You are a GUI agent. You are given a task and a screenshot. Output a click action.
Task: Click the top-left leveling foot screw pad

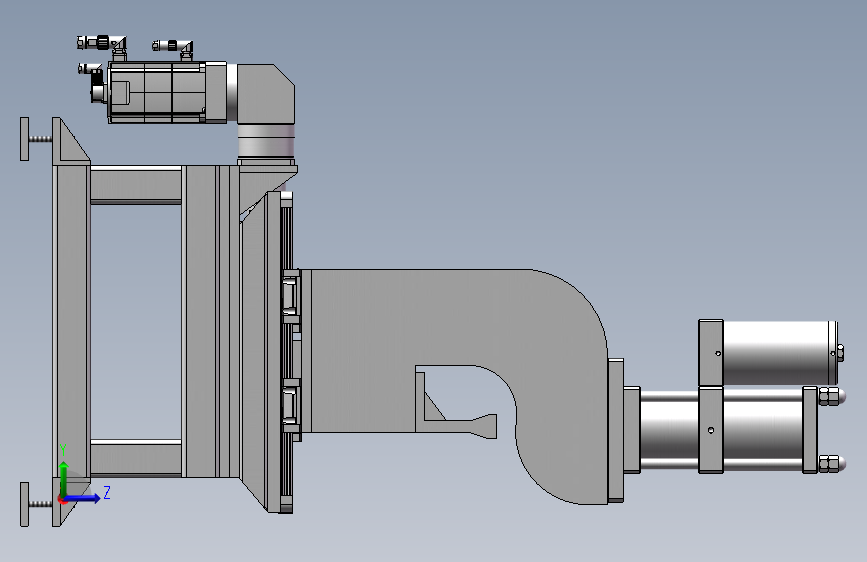24,139
